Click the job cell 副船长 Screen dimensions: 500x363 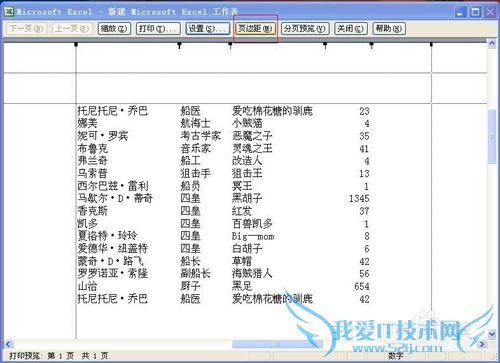pos(195,273)
